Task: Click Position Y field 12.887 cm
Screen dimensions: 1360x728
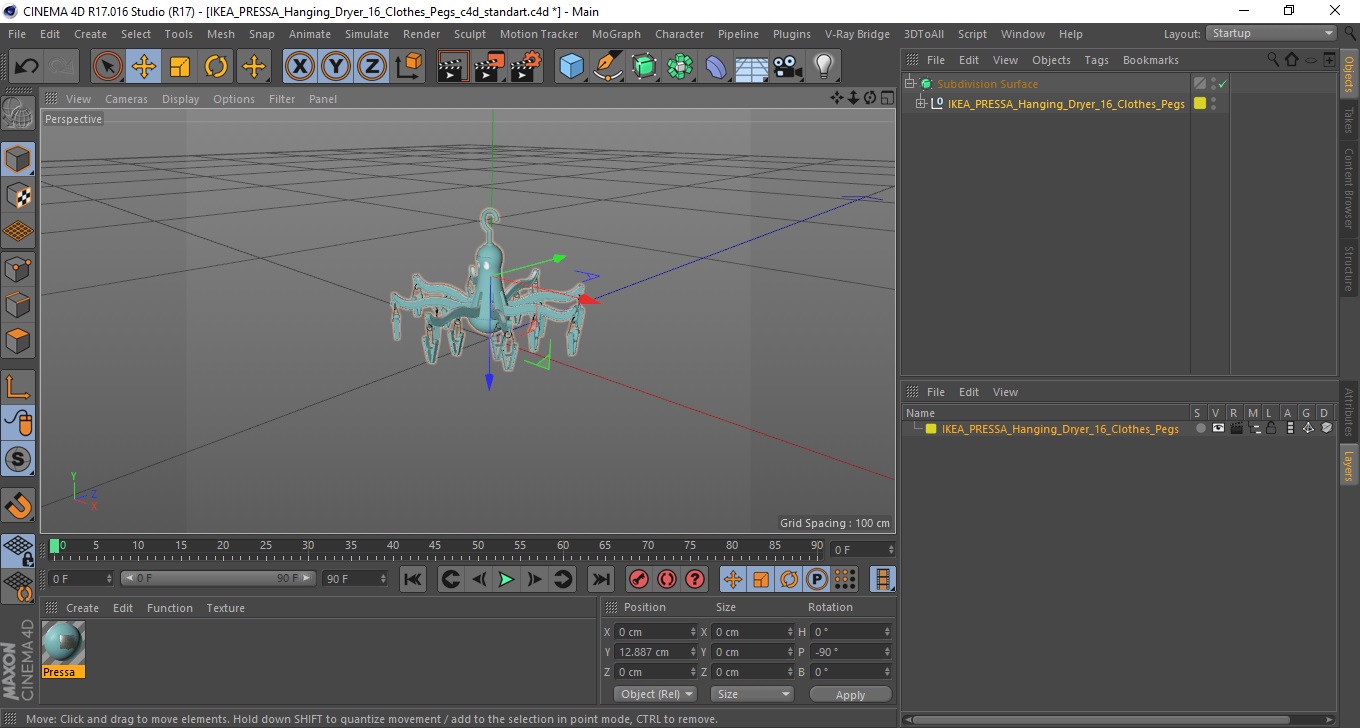Action: click(x=655, y=652)
